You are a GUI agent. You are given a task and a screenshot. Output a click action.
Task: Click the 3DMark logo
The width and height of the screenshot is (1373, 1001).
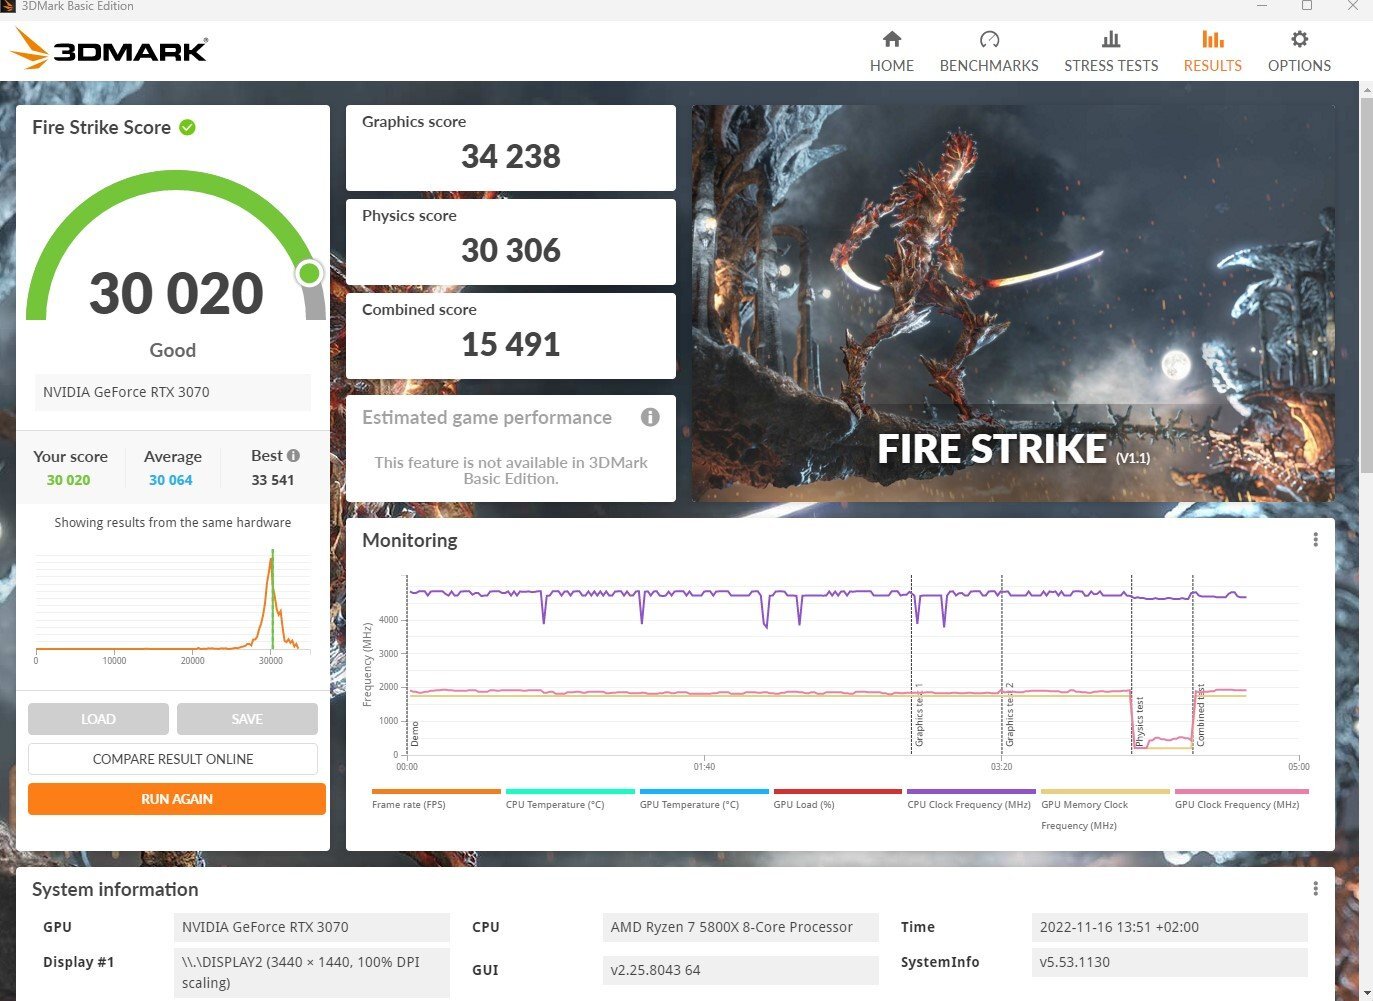point(110,48)
